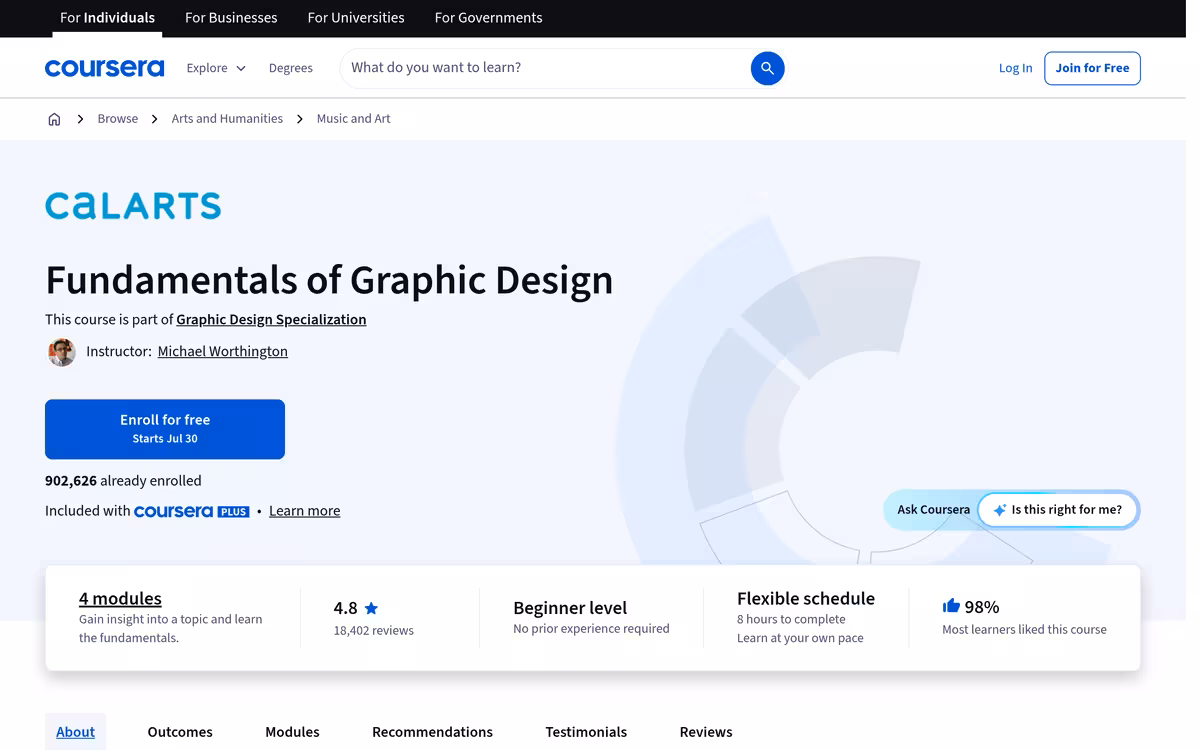Screen dimensions: 1200x750
Task: Click the Is this right for me? button
Action: 1057,510
